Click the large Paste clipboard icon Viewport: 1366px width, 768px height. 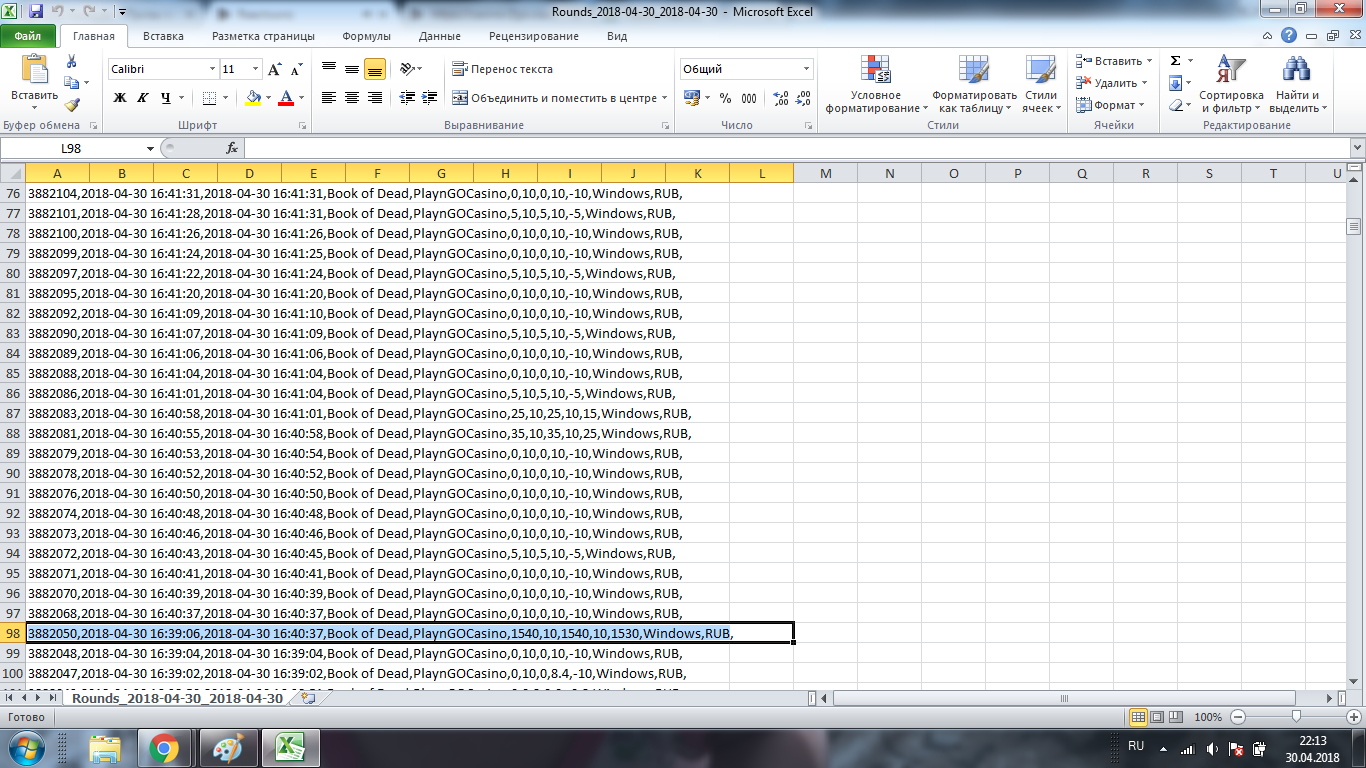pyautogui.click(x=35, y=70)
